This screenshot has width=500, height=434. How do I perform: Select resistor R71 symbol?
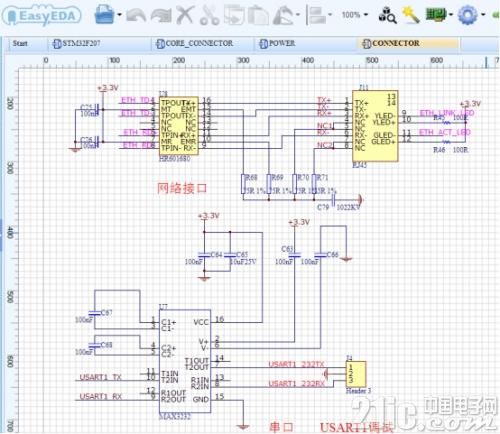[x=314, y=184]
